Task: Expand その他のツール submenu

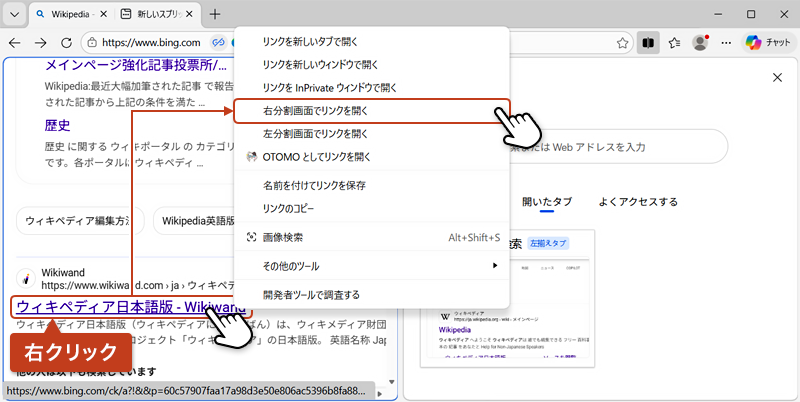Action: (x=371, y=266)
